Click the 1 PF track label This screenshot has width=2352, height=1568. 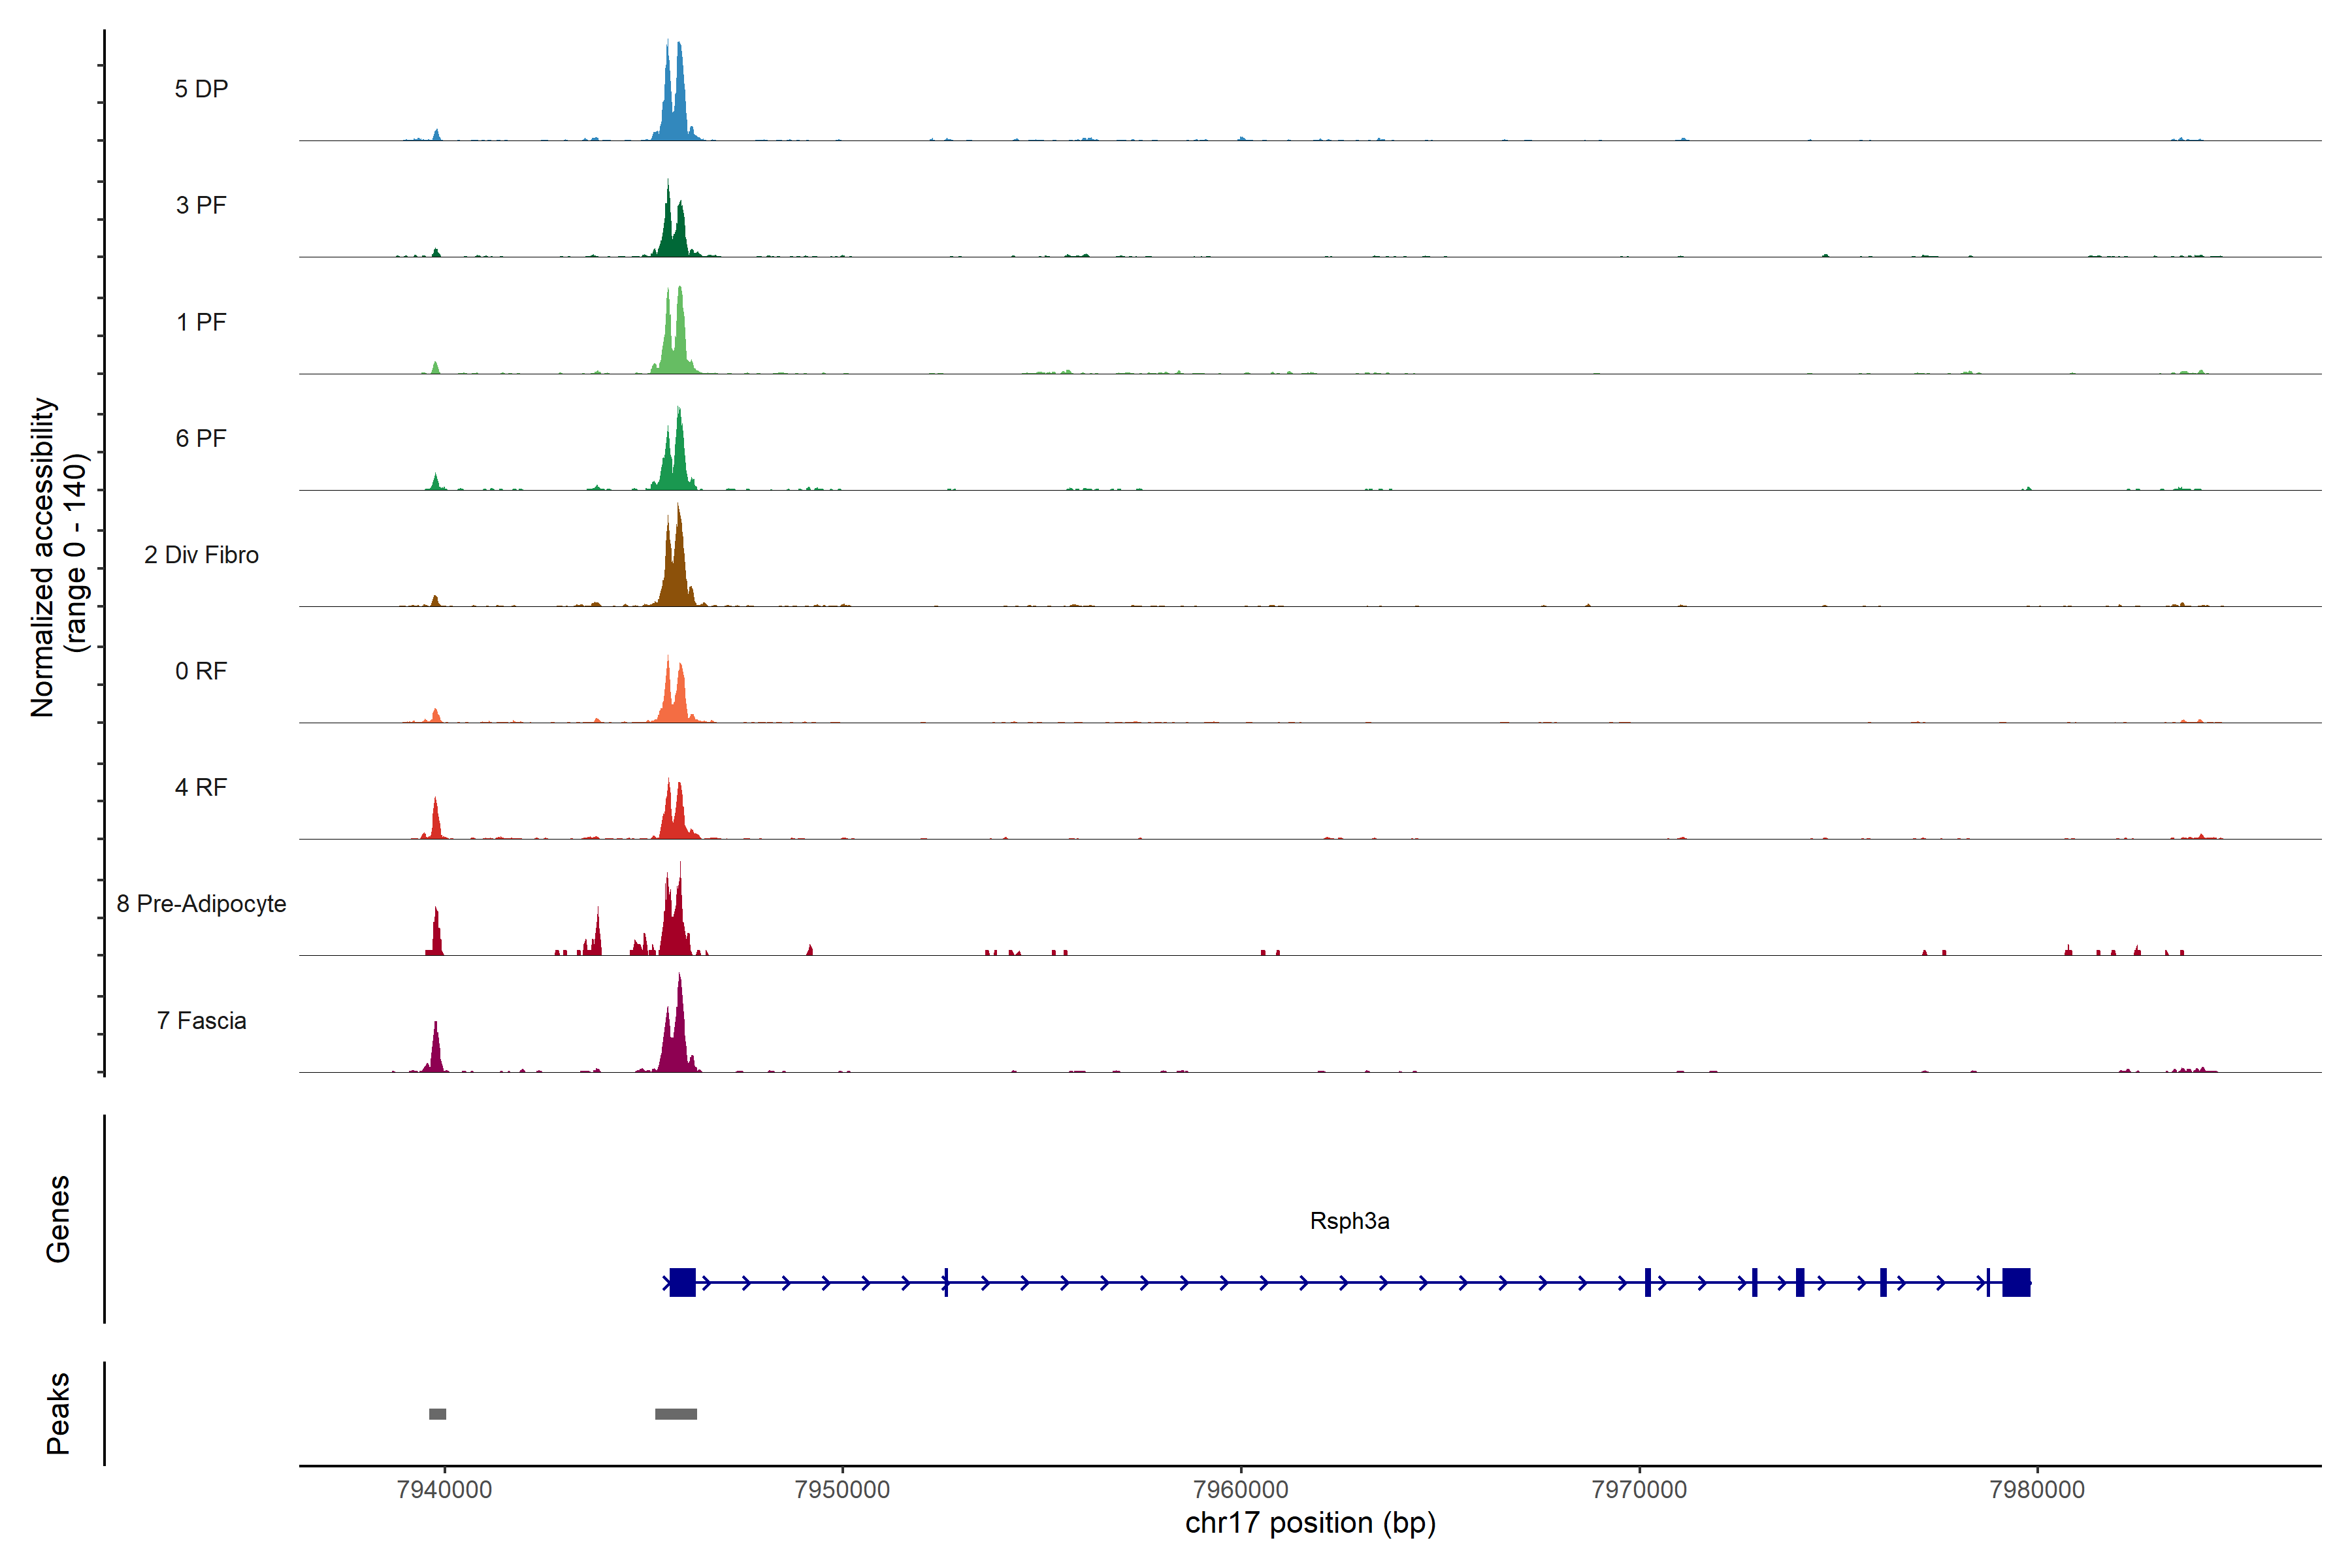click(x=201, y=322)
